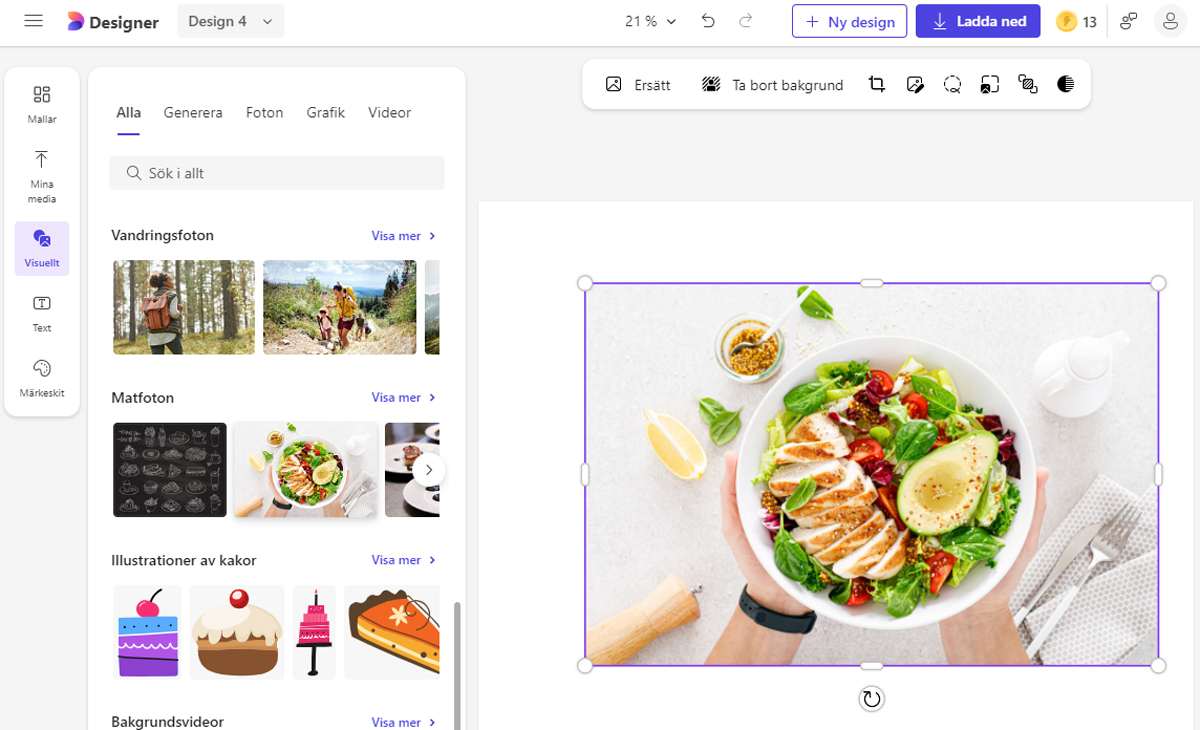The image size is (1200, 730).
Task: Switch to the Generera tab
Action: pos(193,113)
